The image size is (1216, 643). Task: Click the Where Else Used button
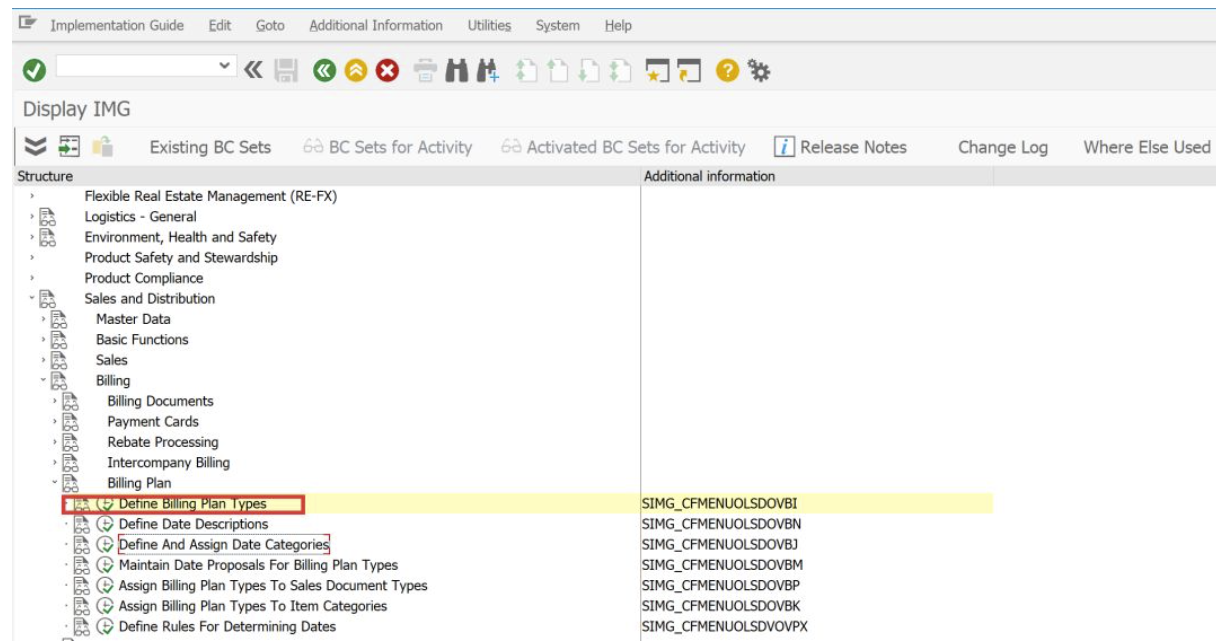[1147, 147]
